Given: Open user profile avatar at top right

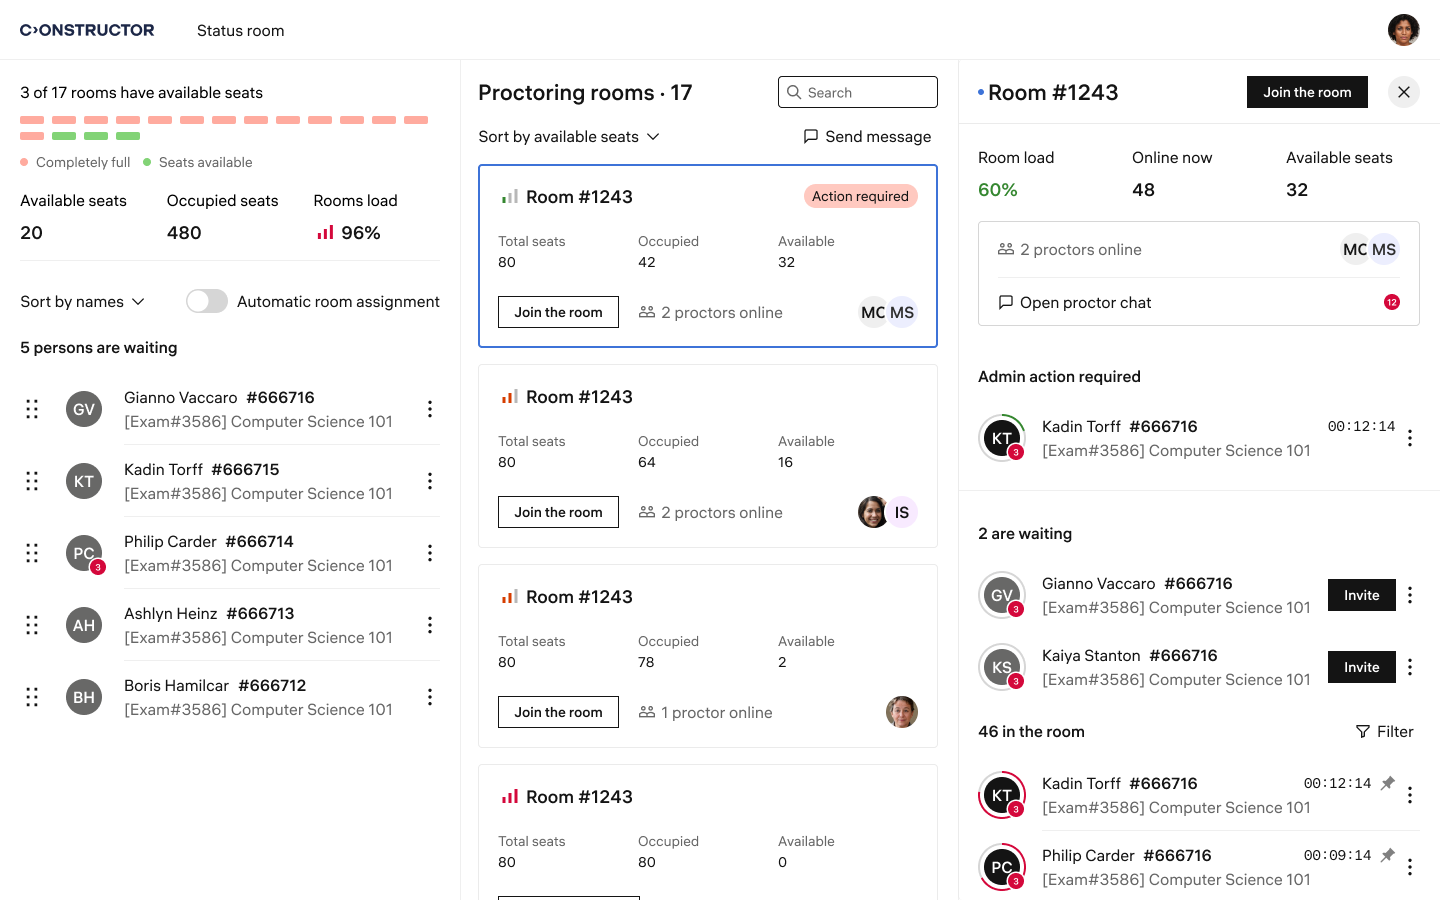Looking at the screenshot, I should pyautogui.click(x=1403, y=30).
